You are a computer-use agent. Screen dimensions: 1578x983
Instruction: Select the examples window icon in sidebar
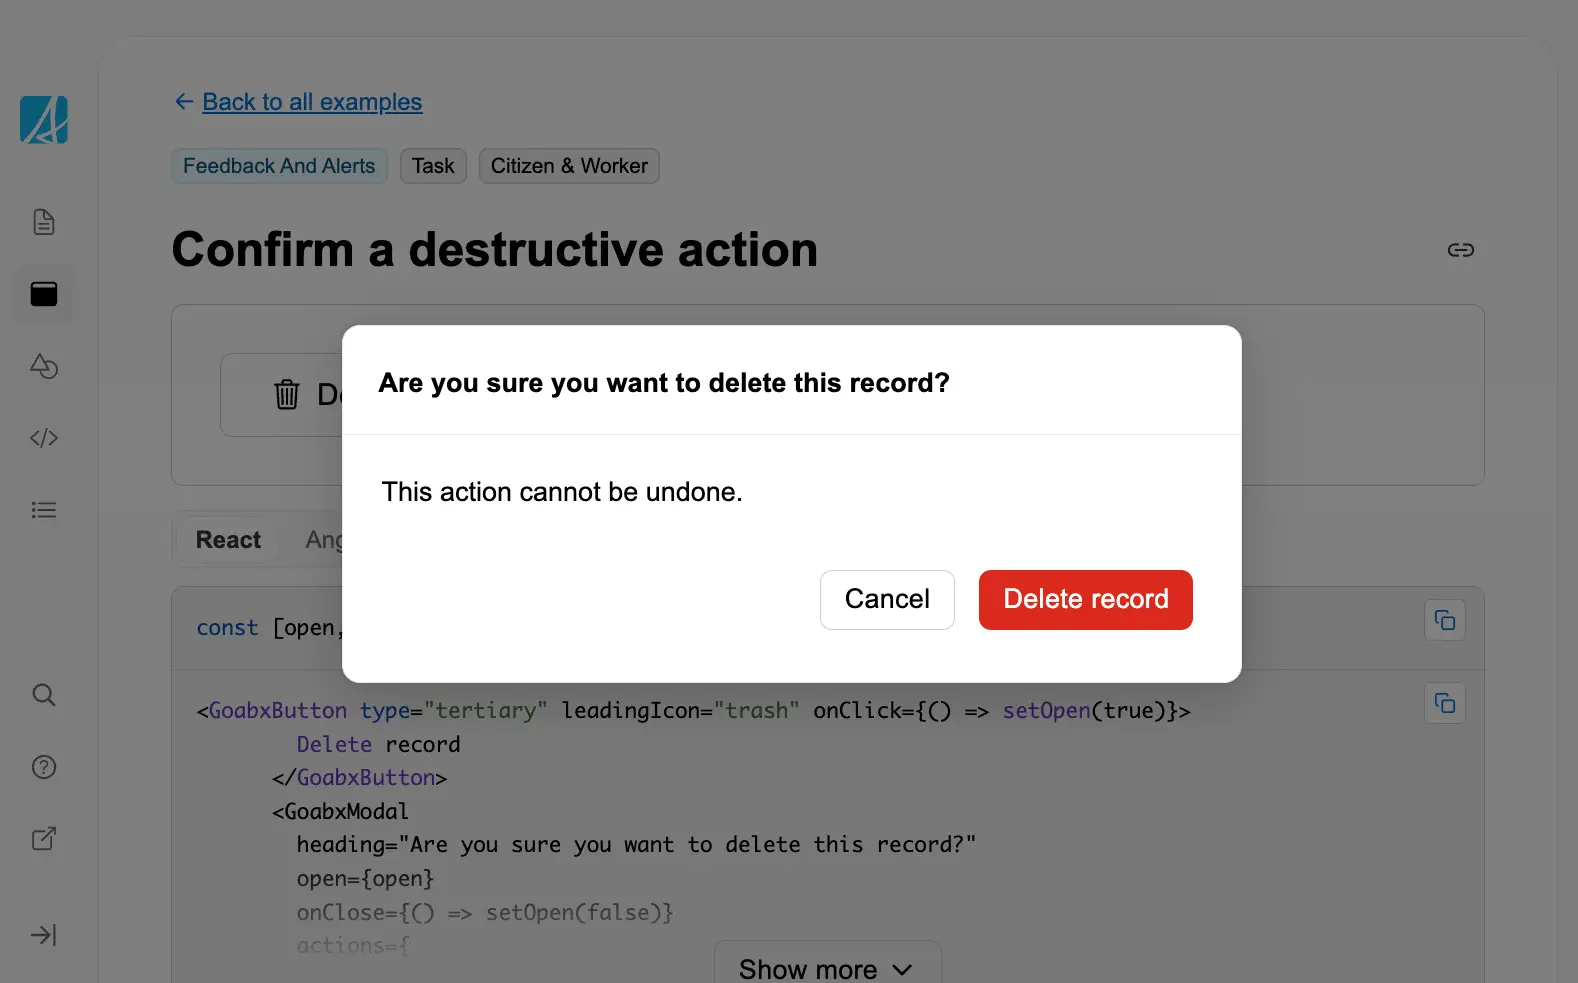[x=44, y=294]
